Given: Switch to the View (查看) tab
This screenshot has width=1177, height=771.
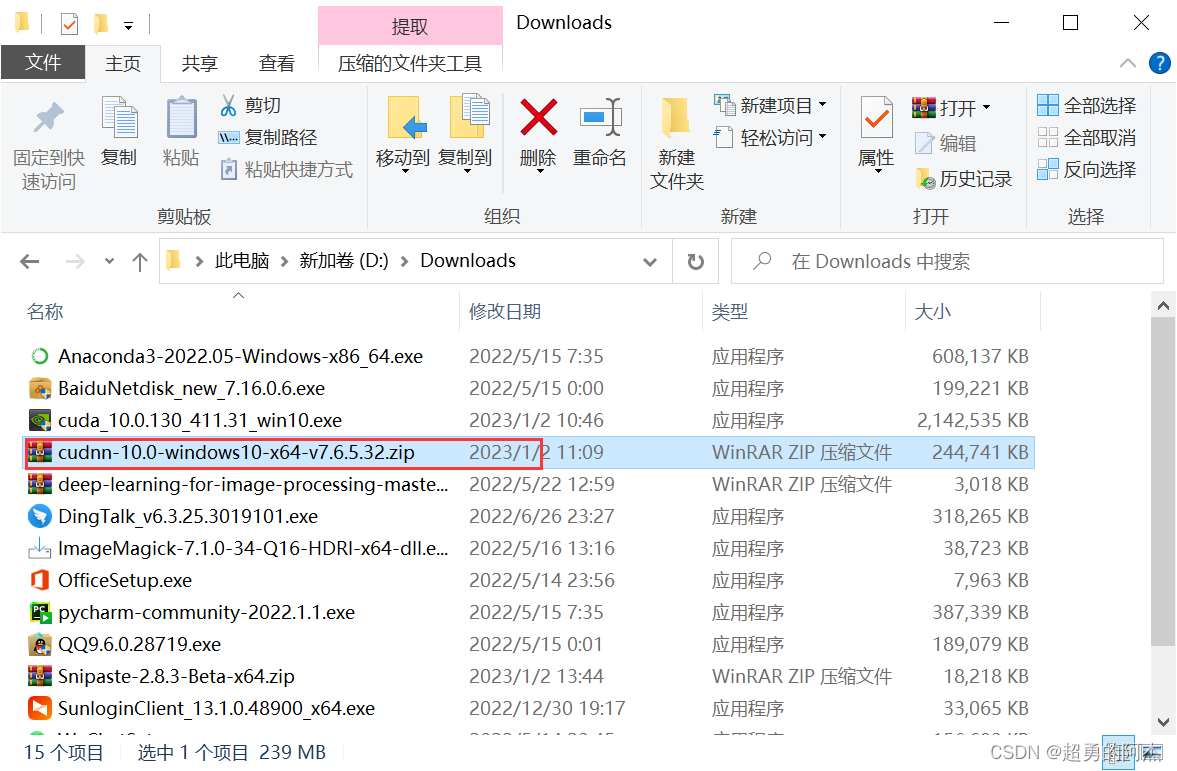Looking at the screenshot, I should click(x=277, y=63).
